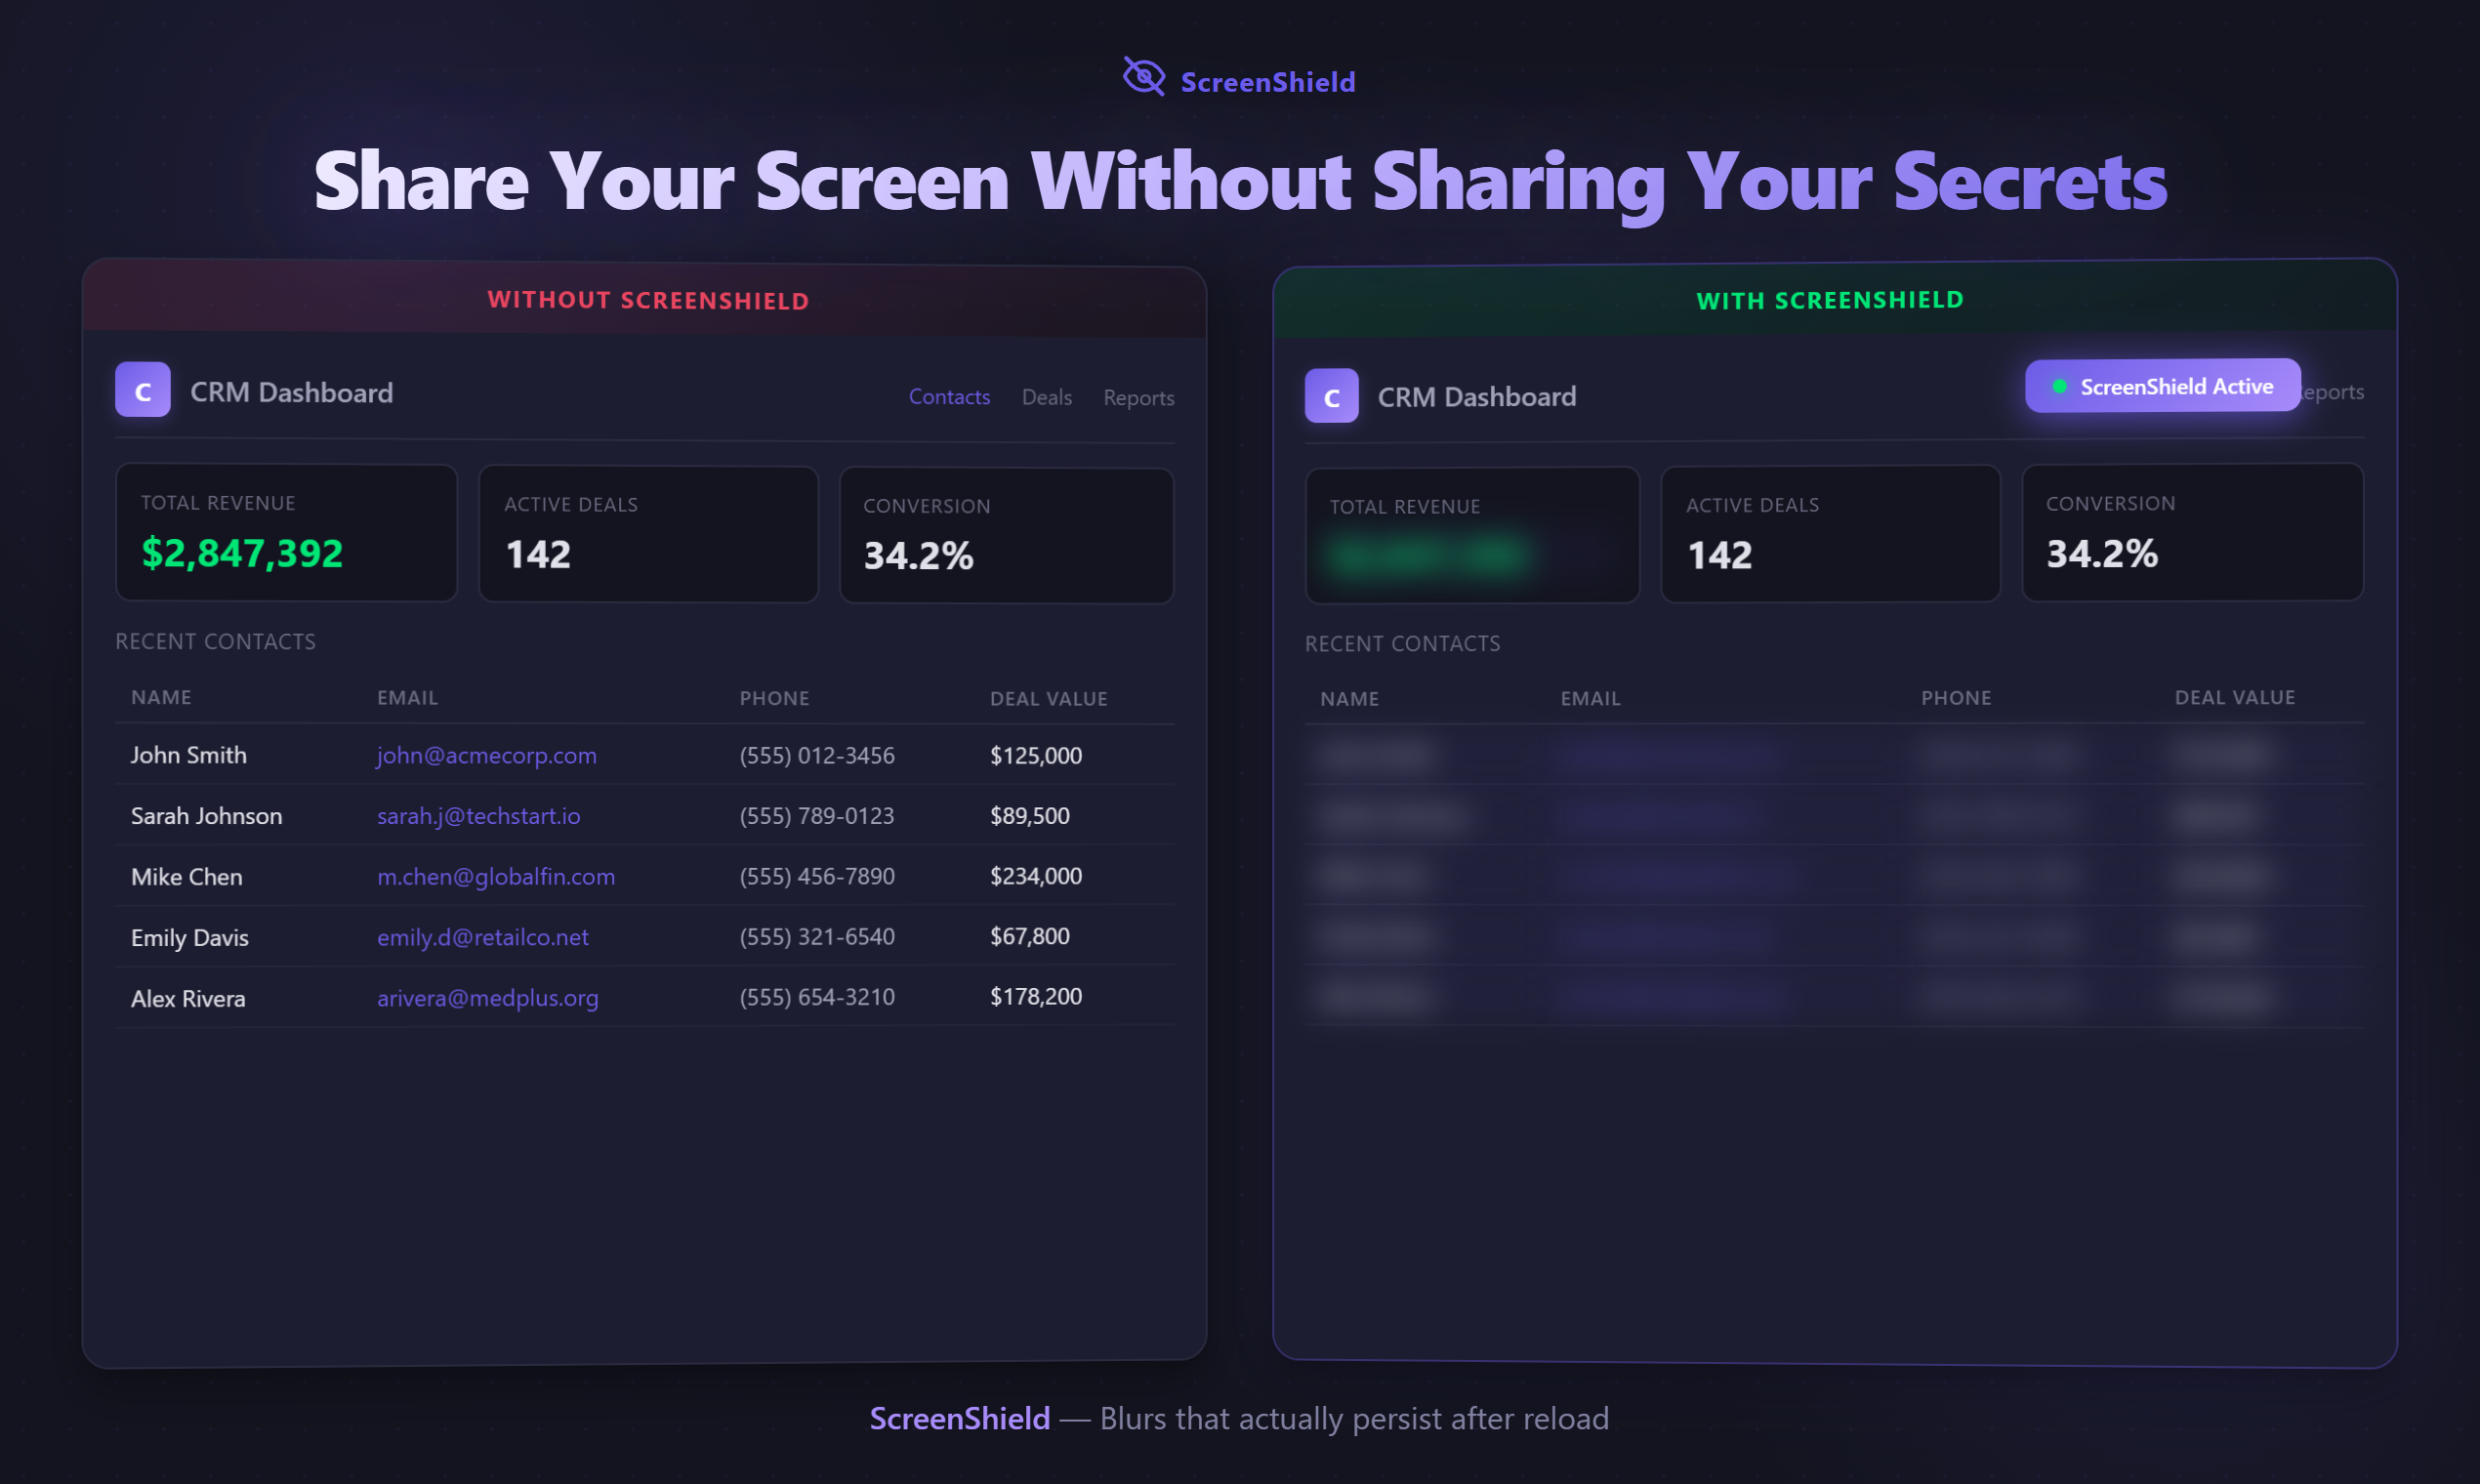Select the Recent Contacts section header
The height and width of the screenshot is (1484, 2480).
[x=216, y=641]
